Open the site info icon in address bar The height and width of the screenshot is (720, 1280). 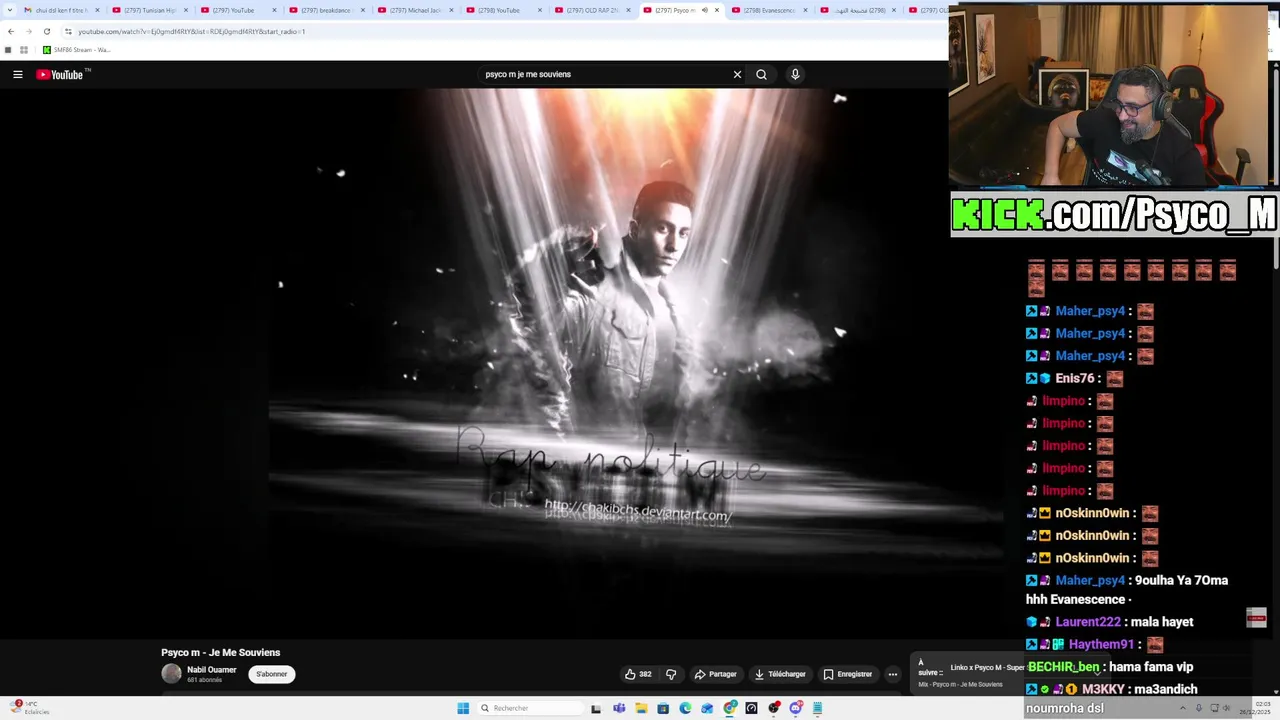68,31
